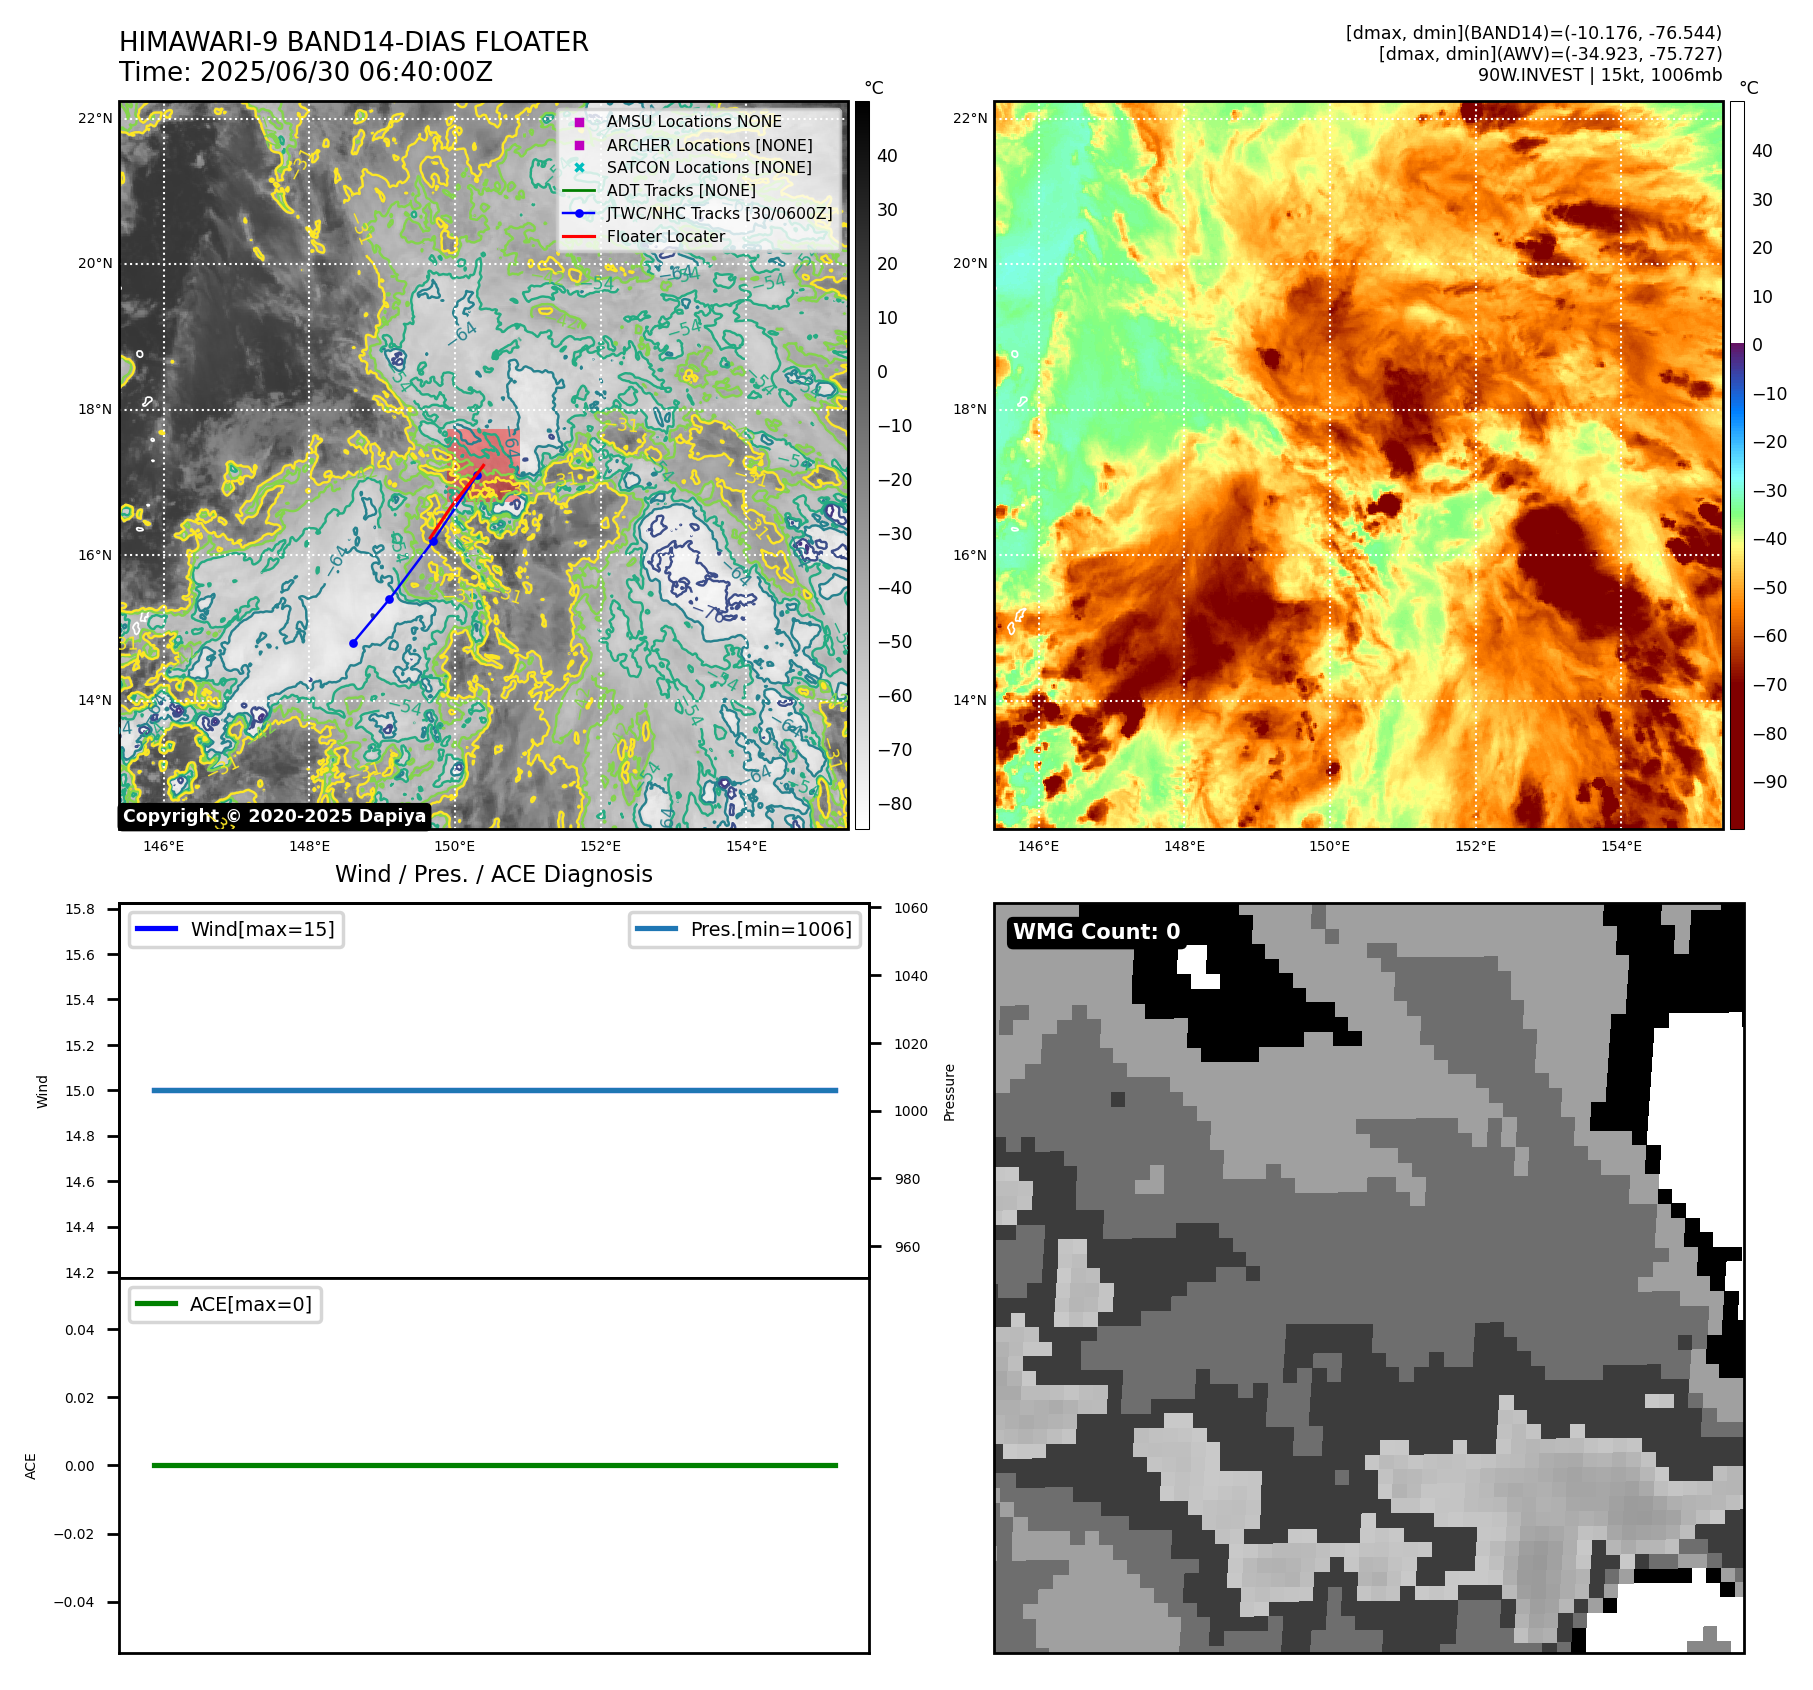
Task: Click the '−0.04' tick on the ACE axis
Action: coord(74,1602)
